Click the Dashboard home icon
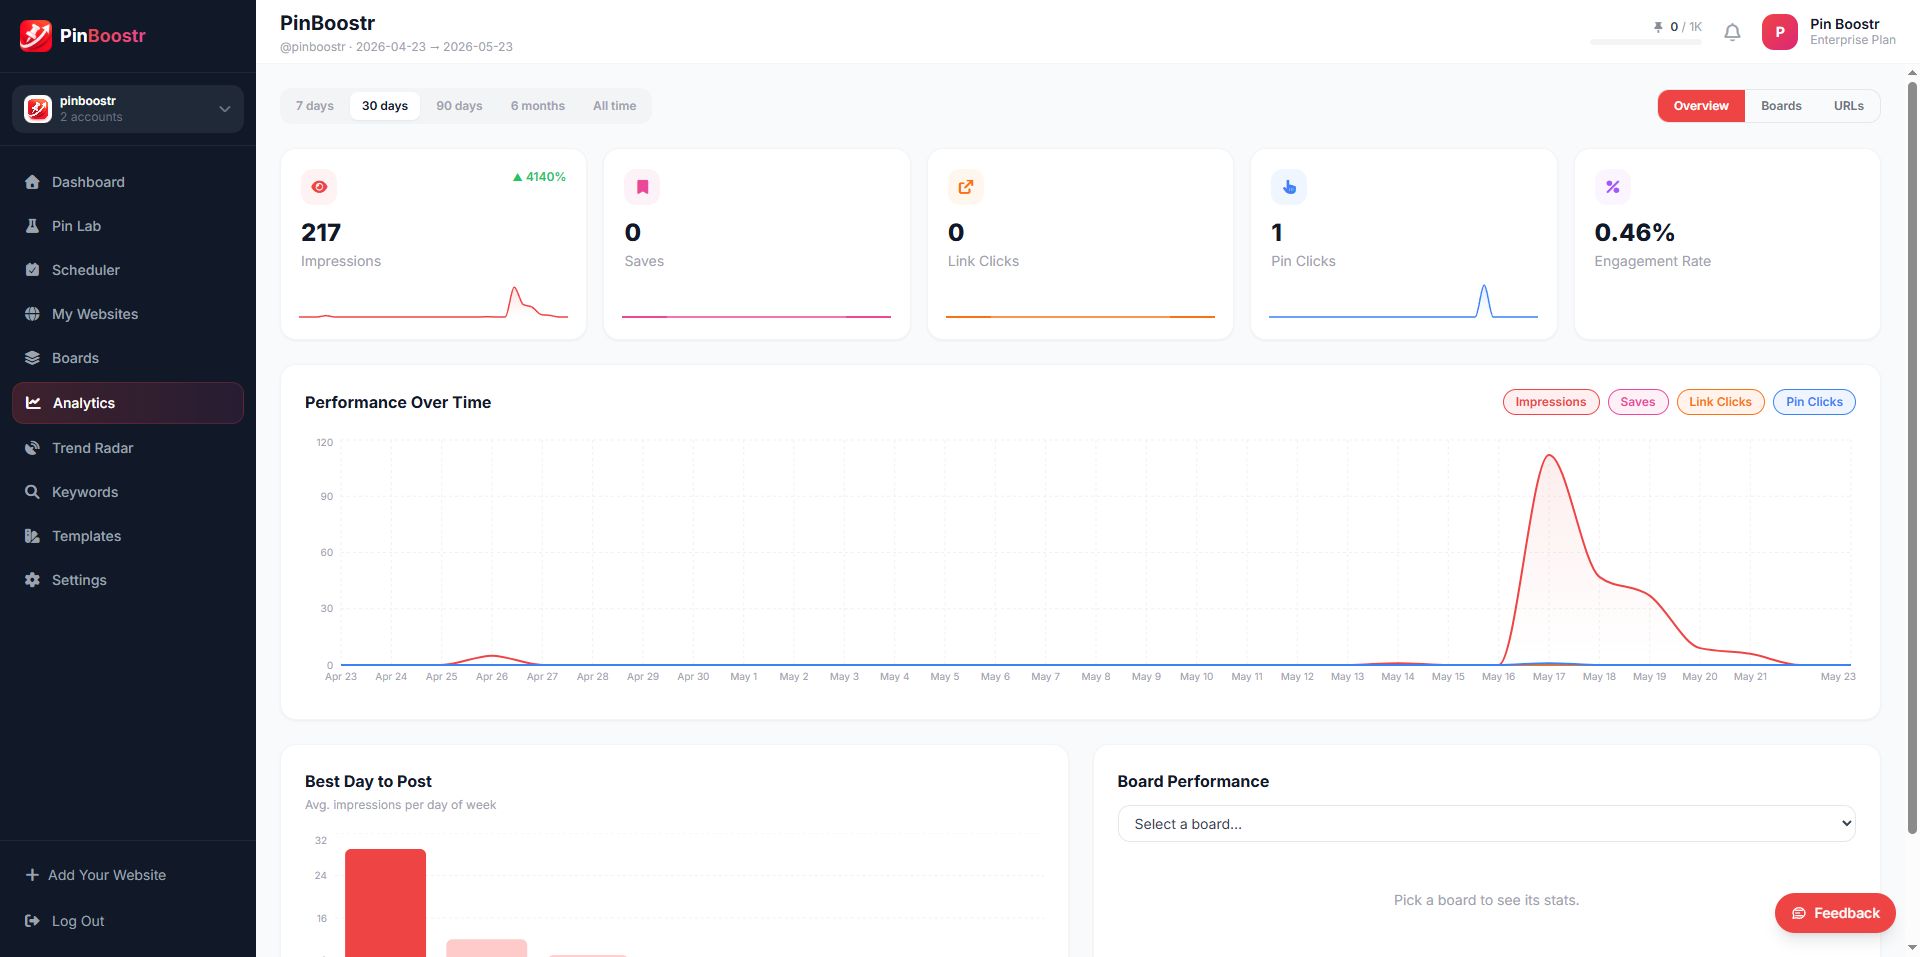 pos(32,182)
